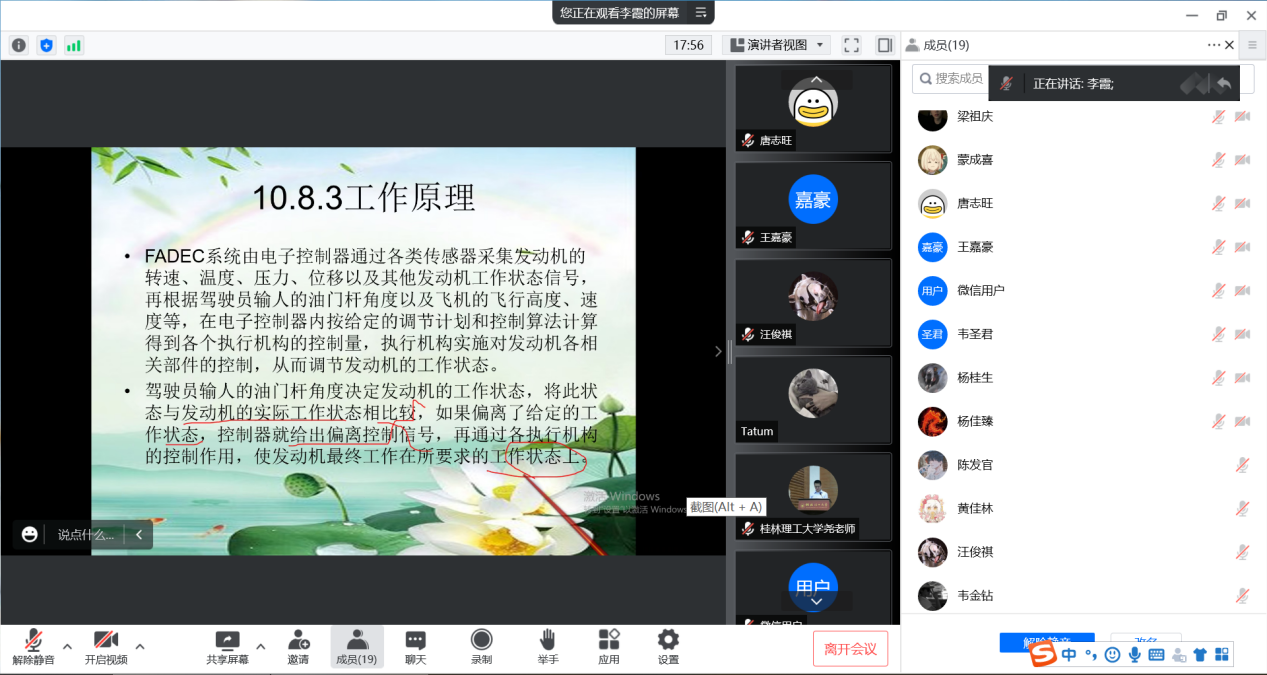Open the 演讲者视图 view dropdown
Viewport: 1267px width, 675px height.
click(x=777, y=45)
